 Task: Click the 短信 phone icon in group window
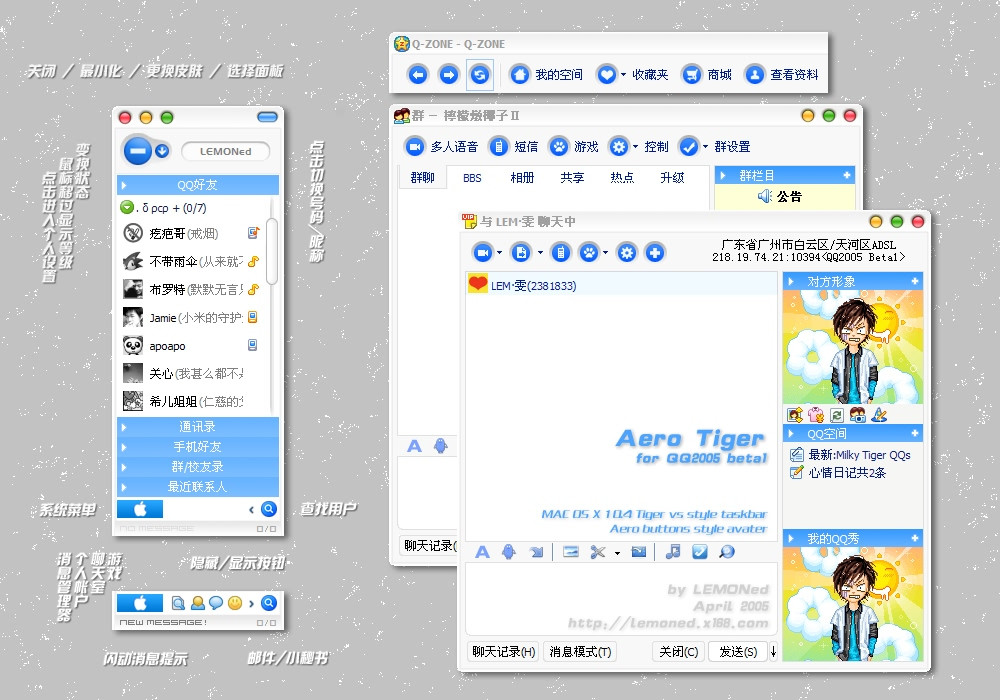[499, 147]
